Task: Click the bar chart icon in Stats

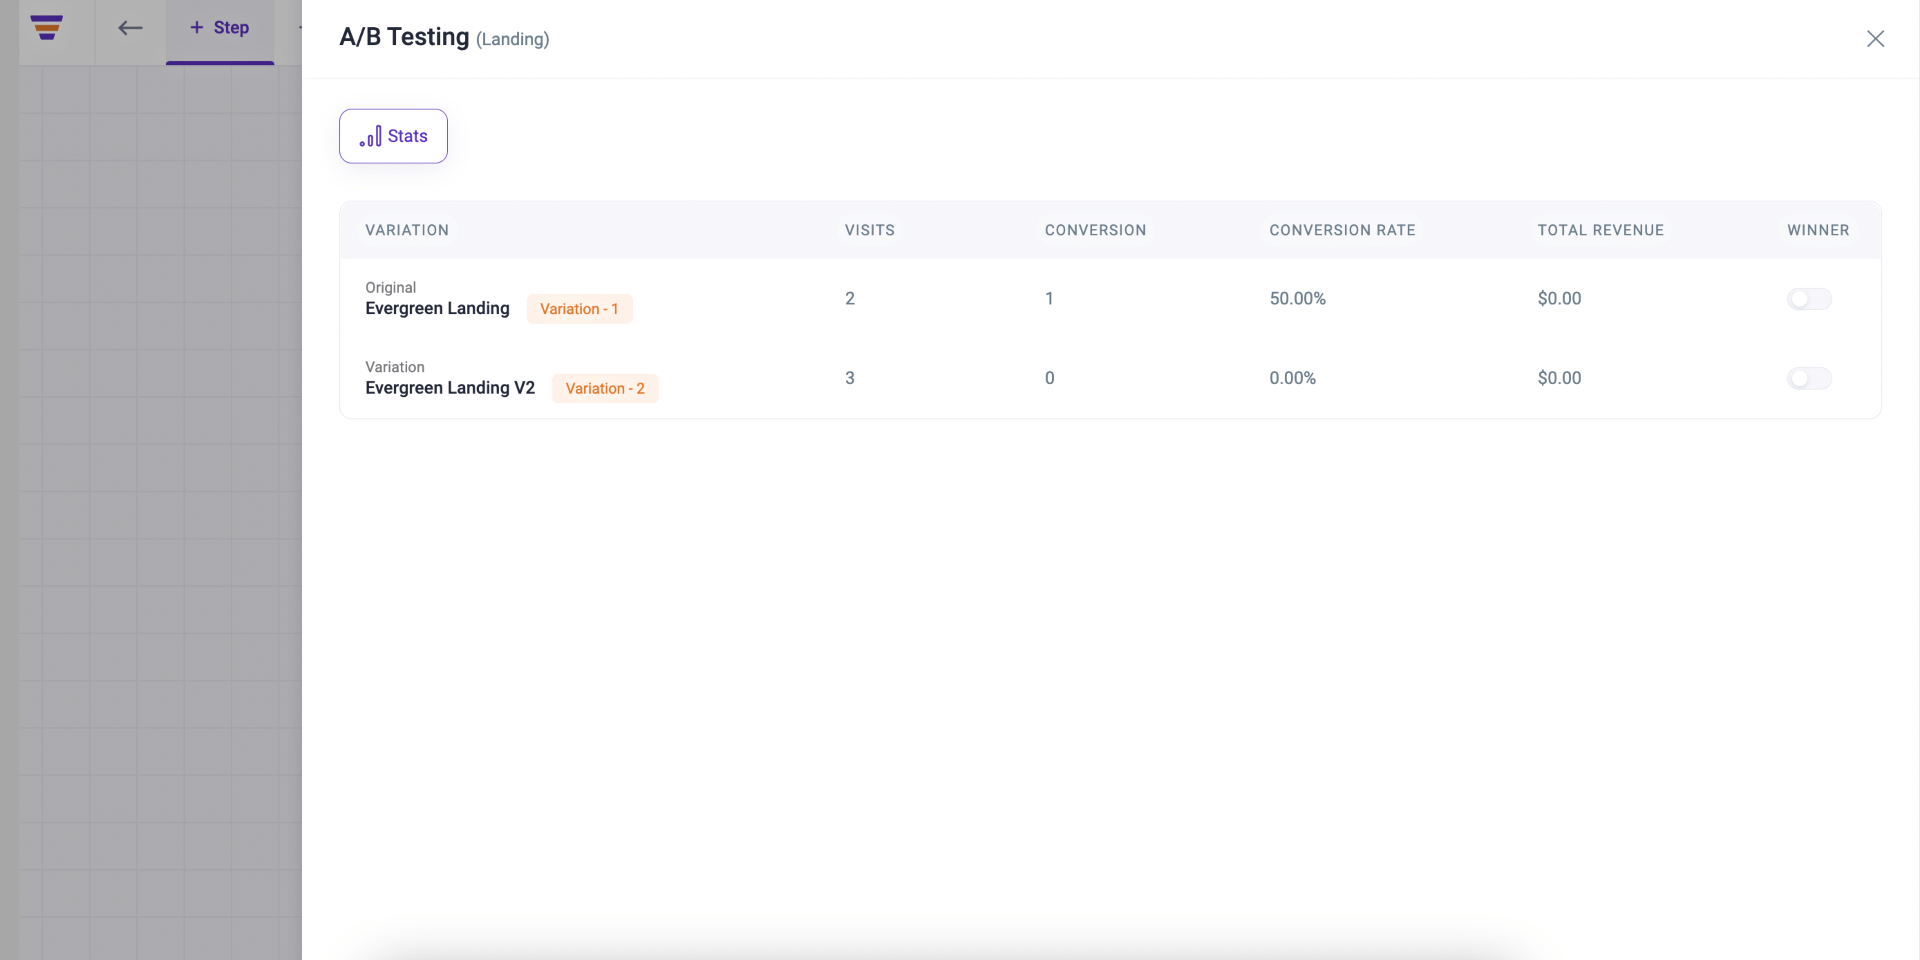Action: (371, 136)
